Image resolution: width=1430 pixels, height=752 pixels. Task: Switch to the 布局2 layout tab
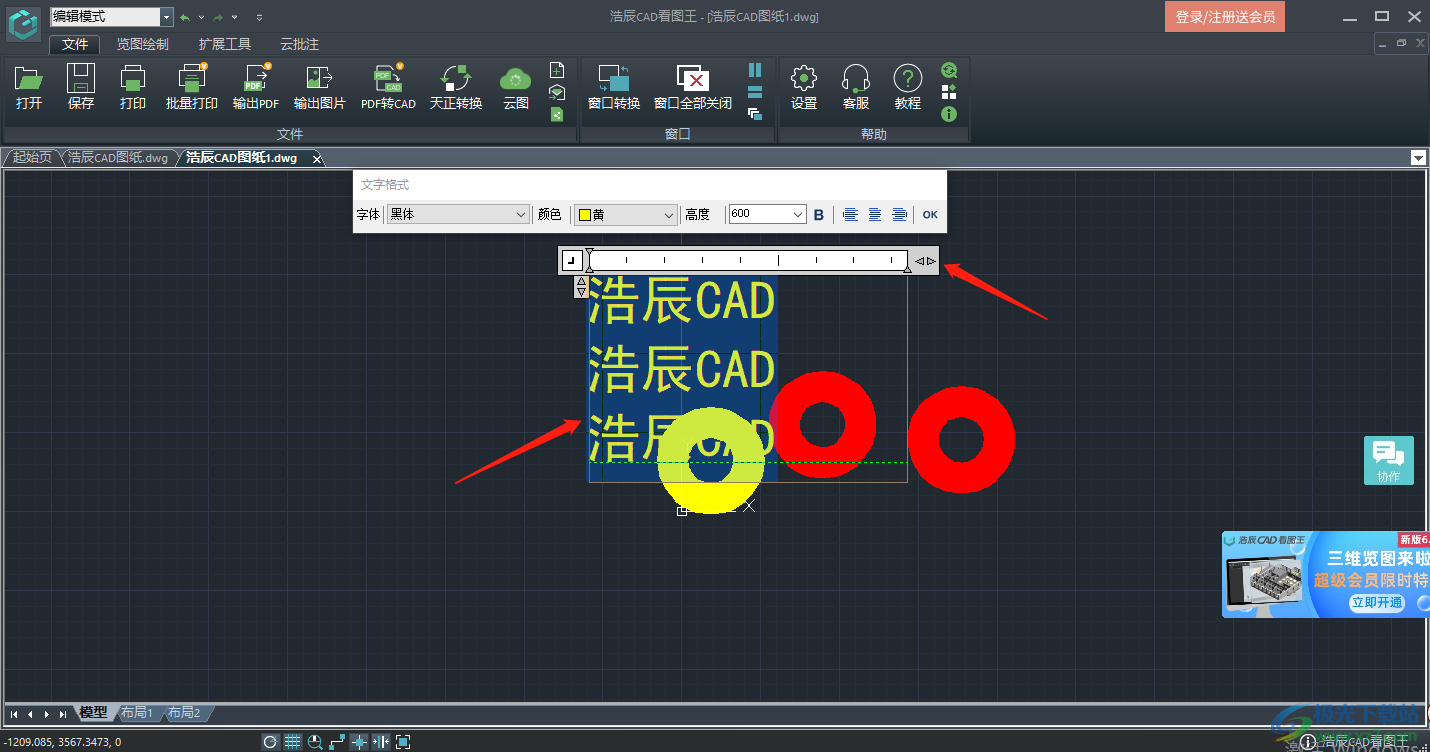coord(184,713)
